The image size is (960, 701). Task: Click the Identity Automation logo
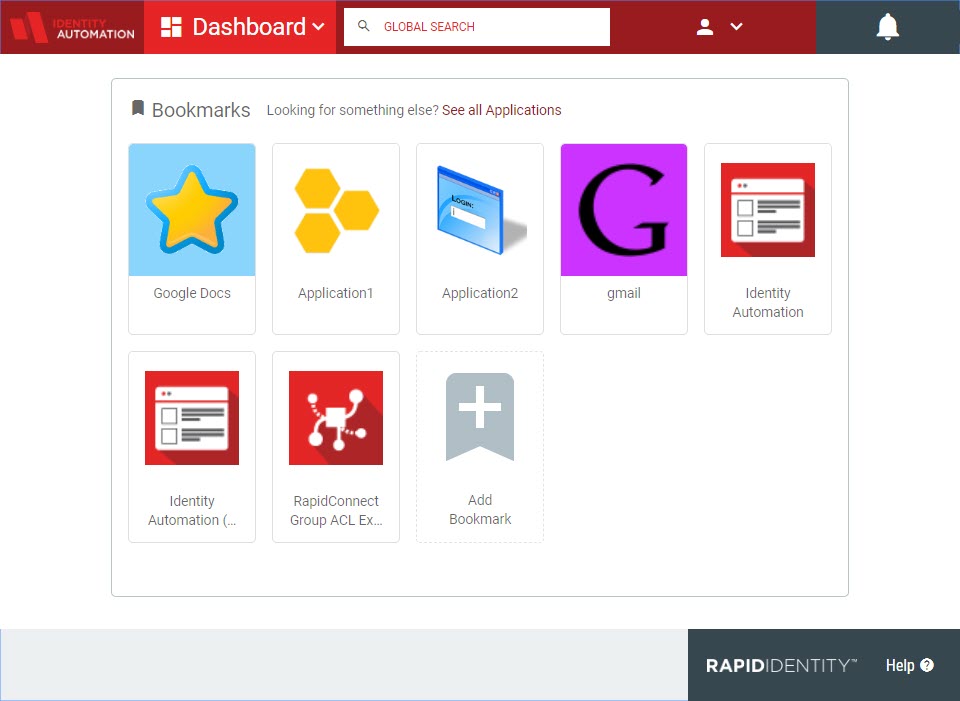72,27
